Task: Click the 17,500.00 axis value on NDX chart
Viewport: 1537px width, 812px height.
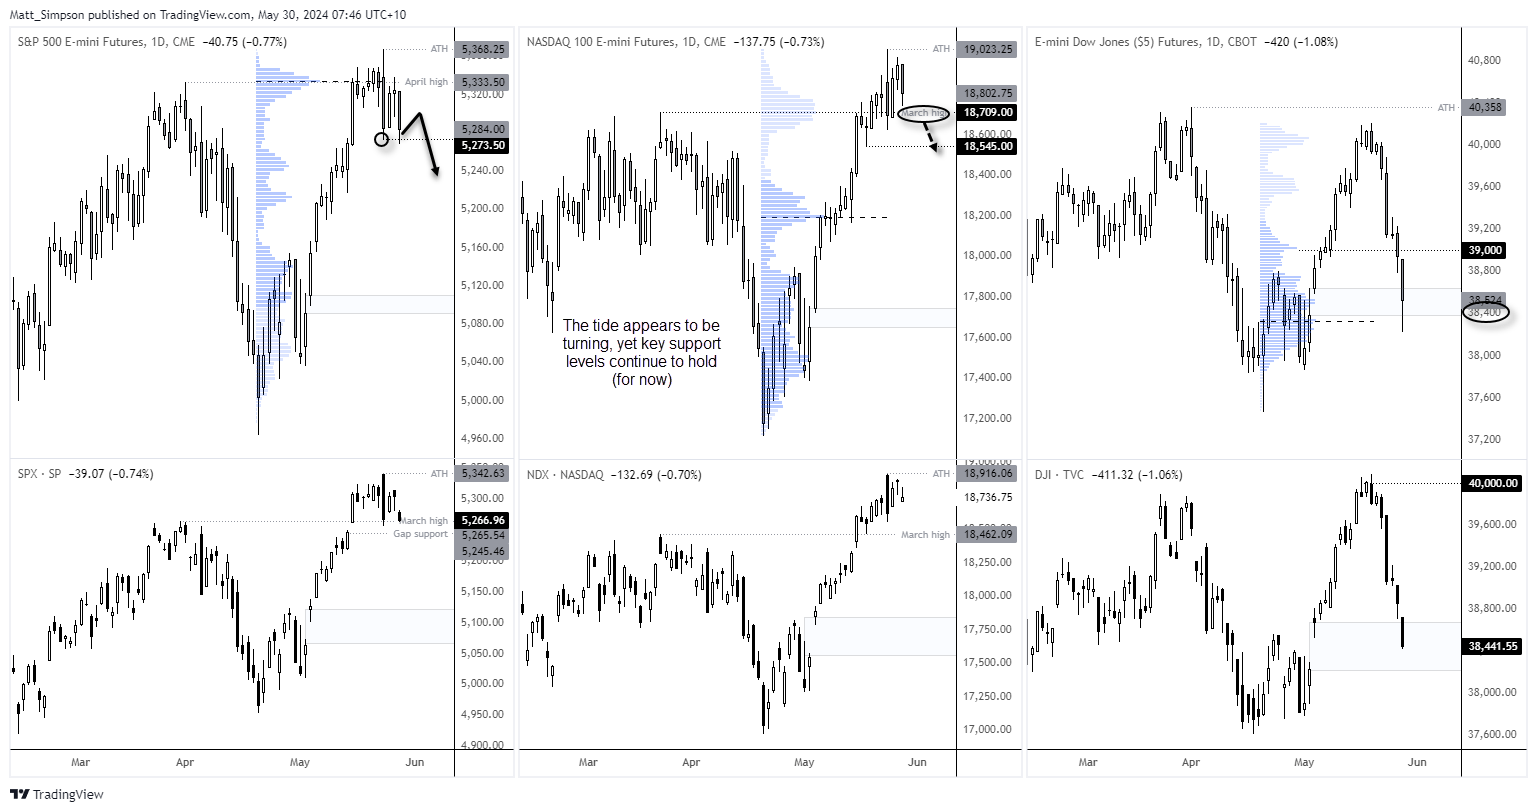Action: click(x=988, y=662)
